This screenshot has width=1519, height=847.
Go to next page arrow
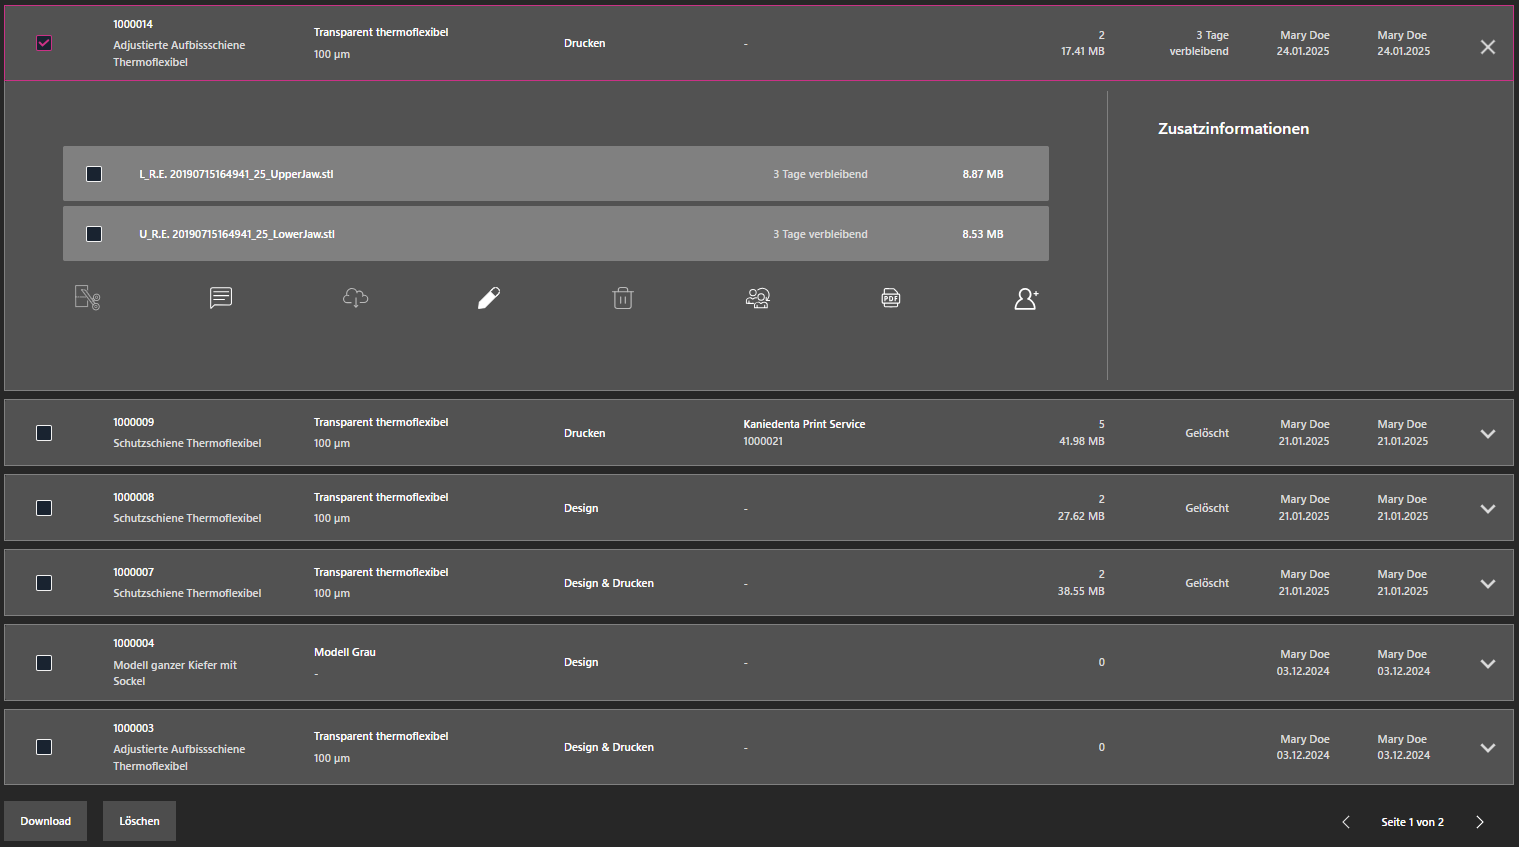(1480, 822)
